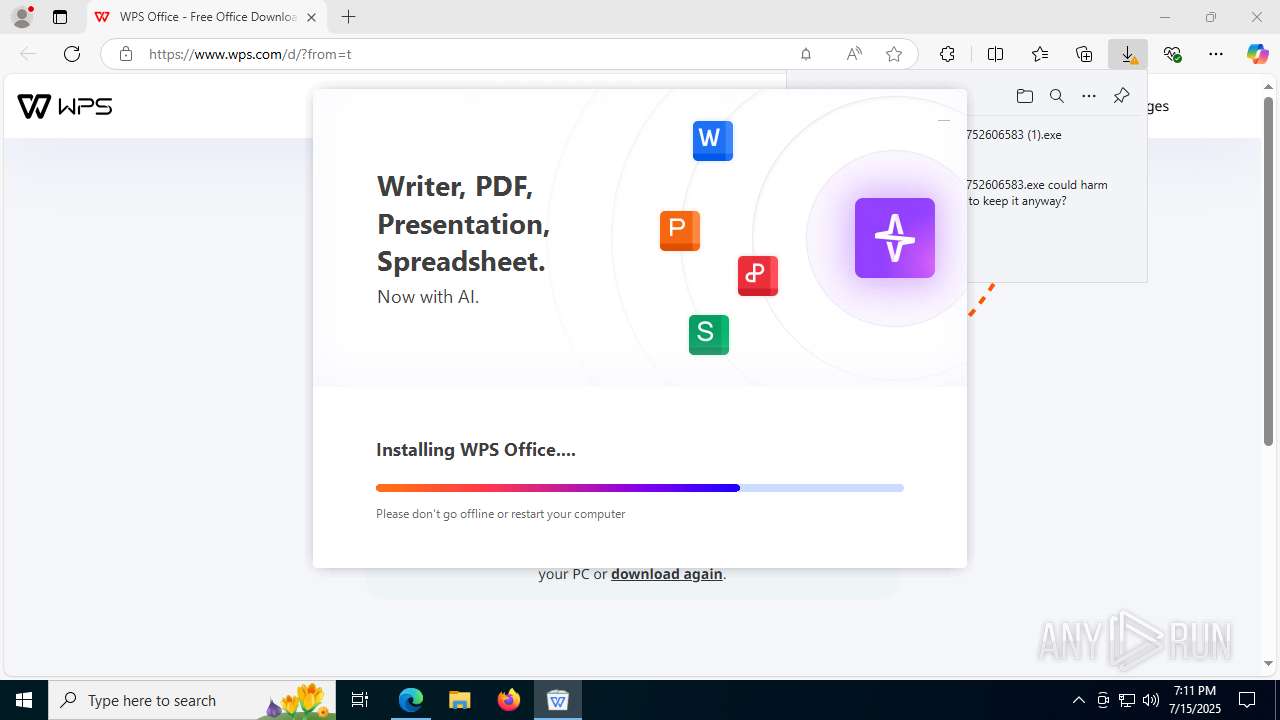This screenshot has width=1280, height=720.
Task: Open Edge Settings and more menu
Action: (x=1216, y=54)
